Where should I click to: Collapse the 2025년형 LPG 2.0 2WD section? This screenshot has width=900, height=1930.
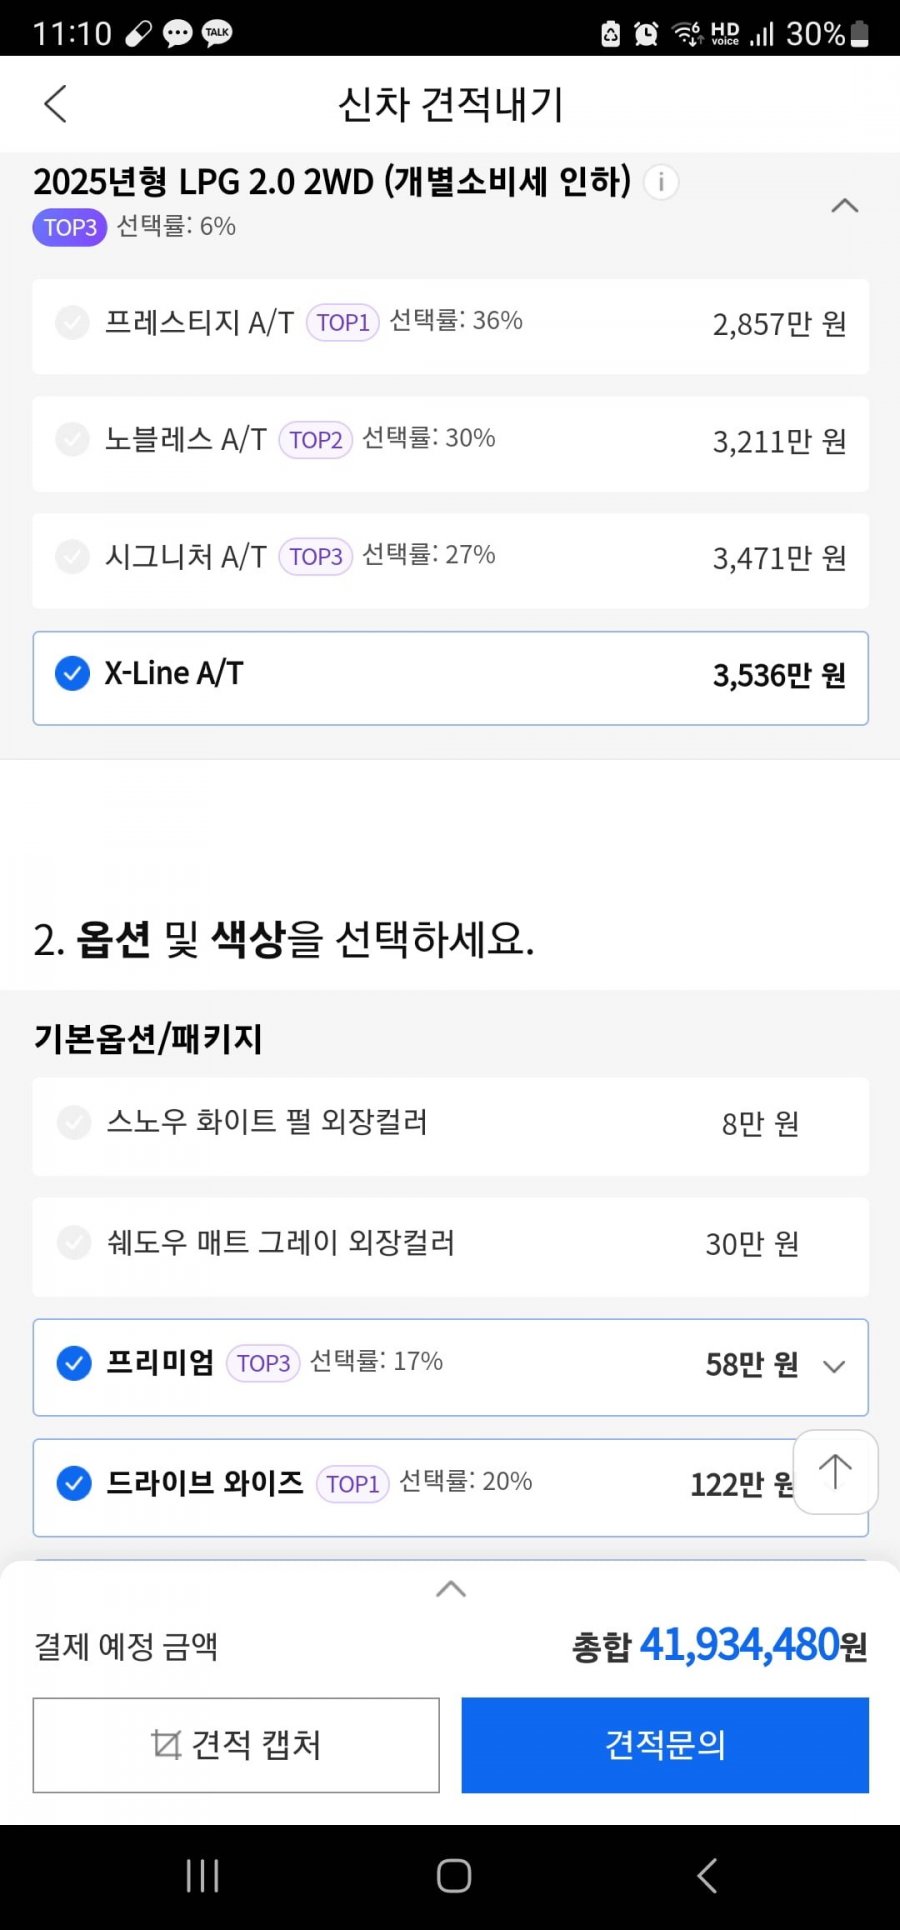[845, 206]
